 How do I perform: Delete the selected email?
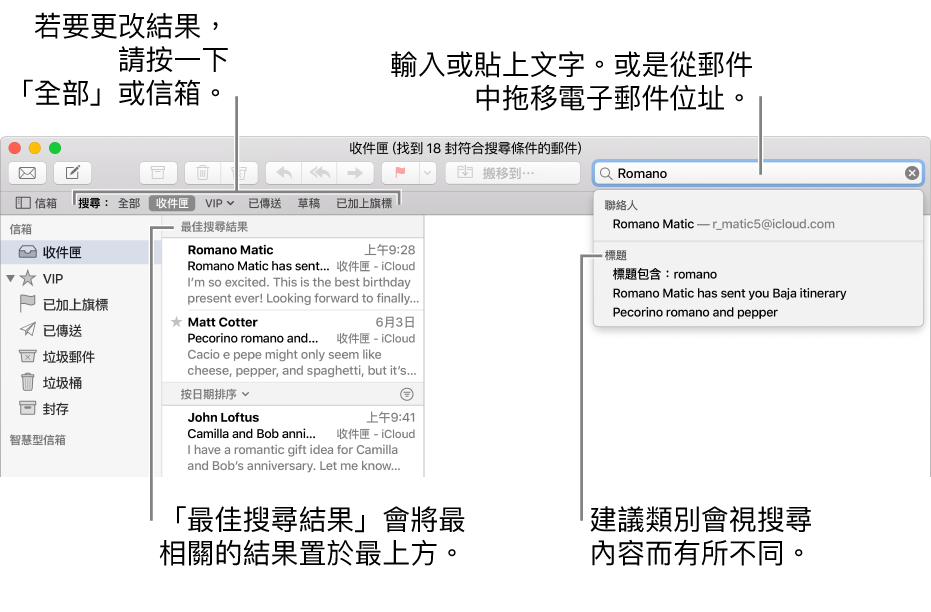point(203,172)
